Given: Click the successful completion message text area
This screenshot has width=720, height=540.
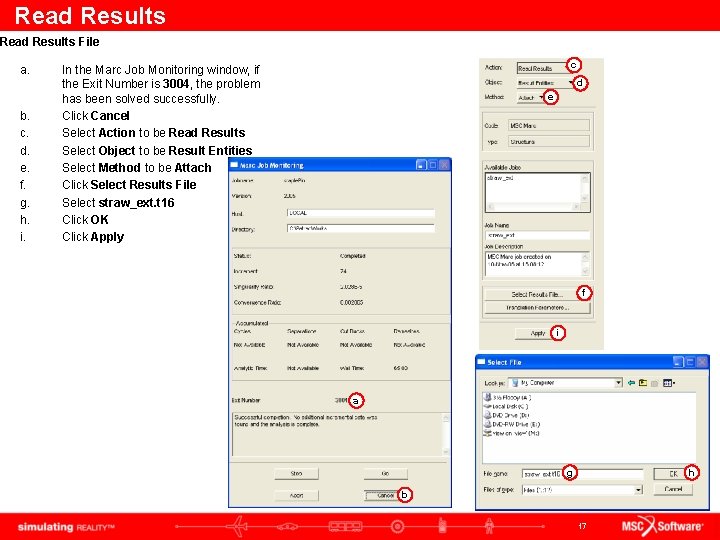Looking at the screenshot, I should click(337, 434).
